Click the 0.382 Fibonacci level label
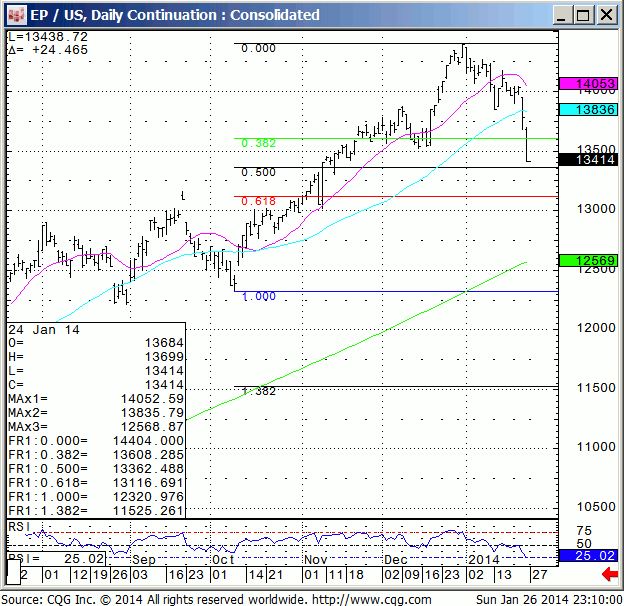 point(258,143)
